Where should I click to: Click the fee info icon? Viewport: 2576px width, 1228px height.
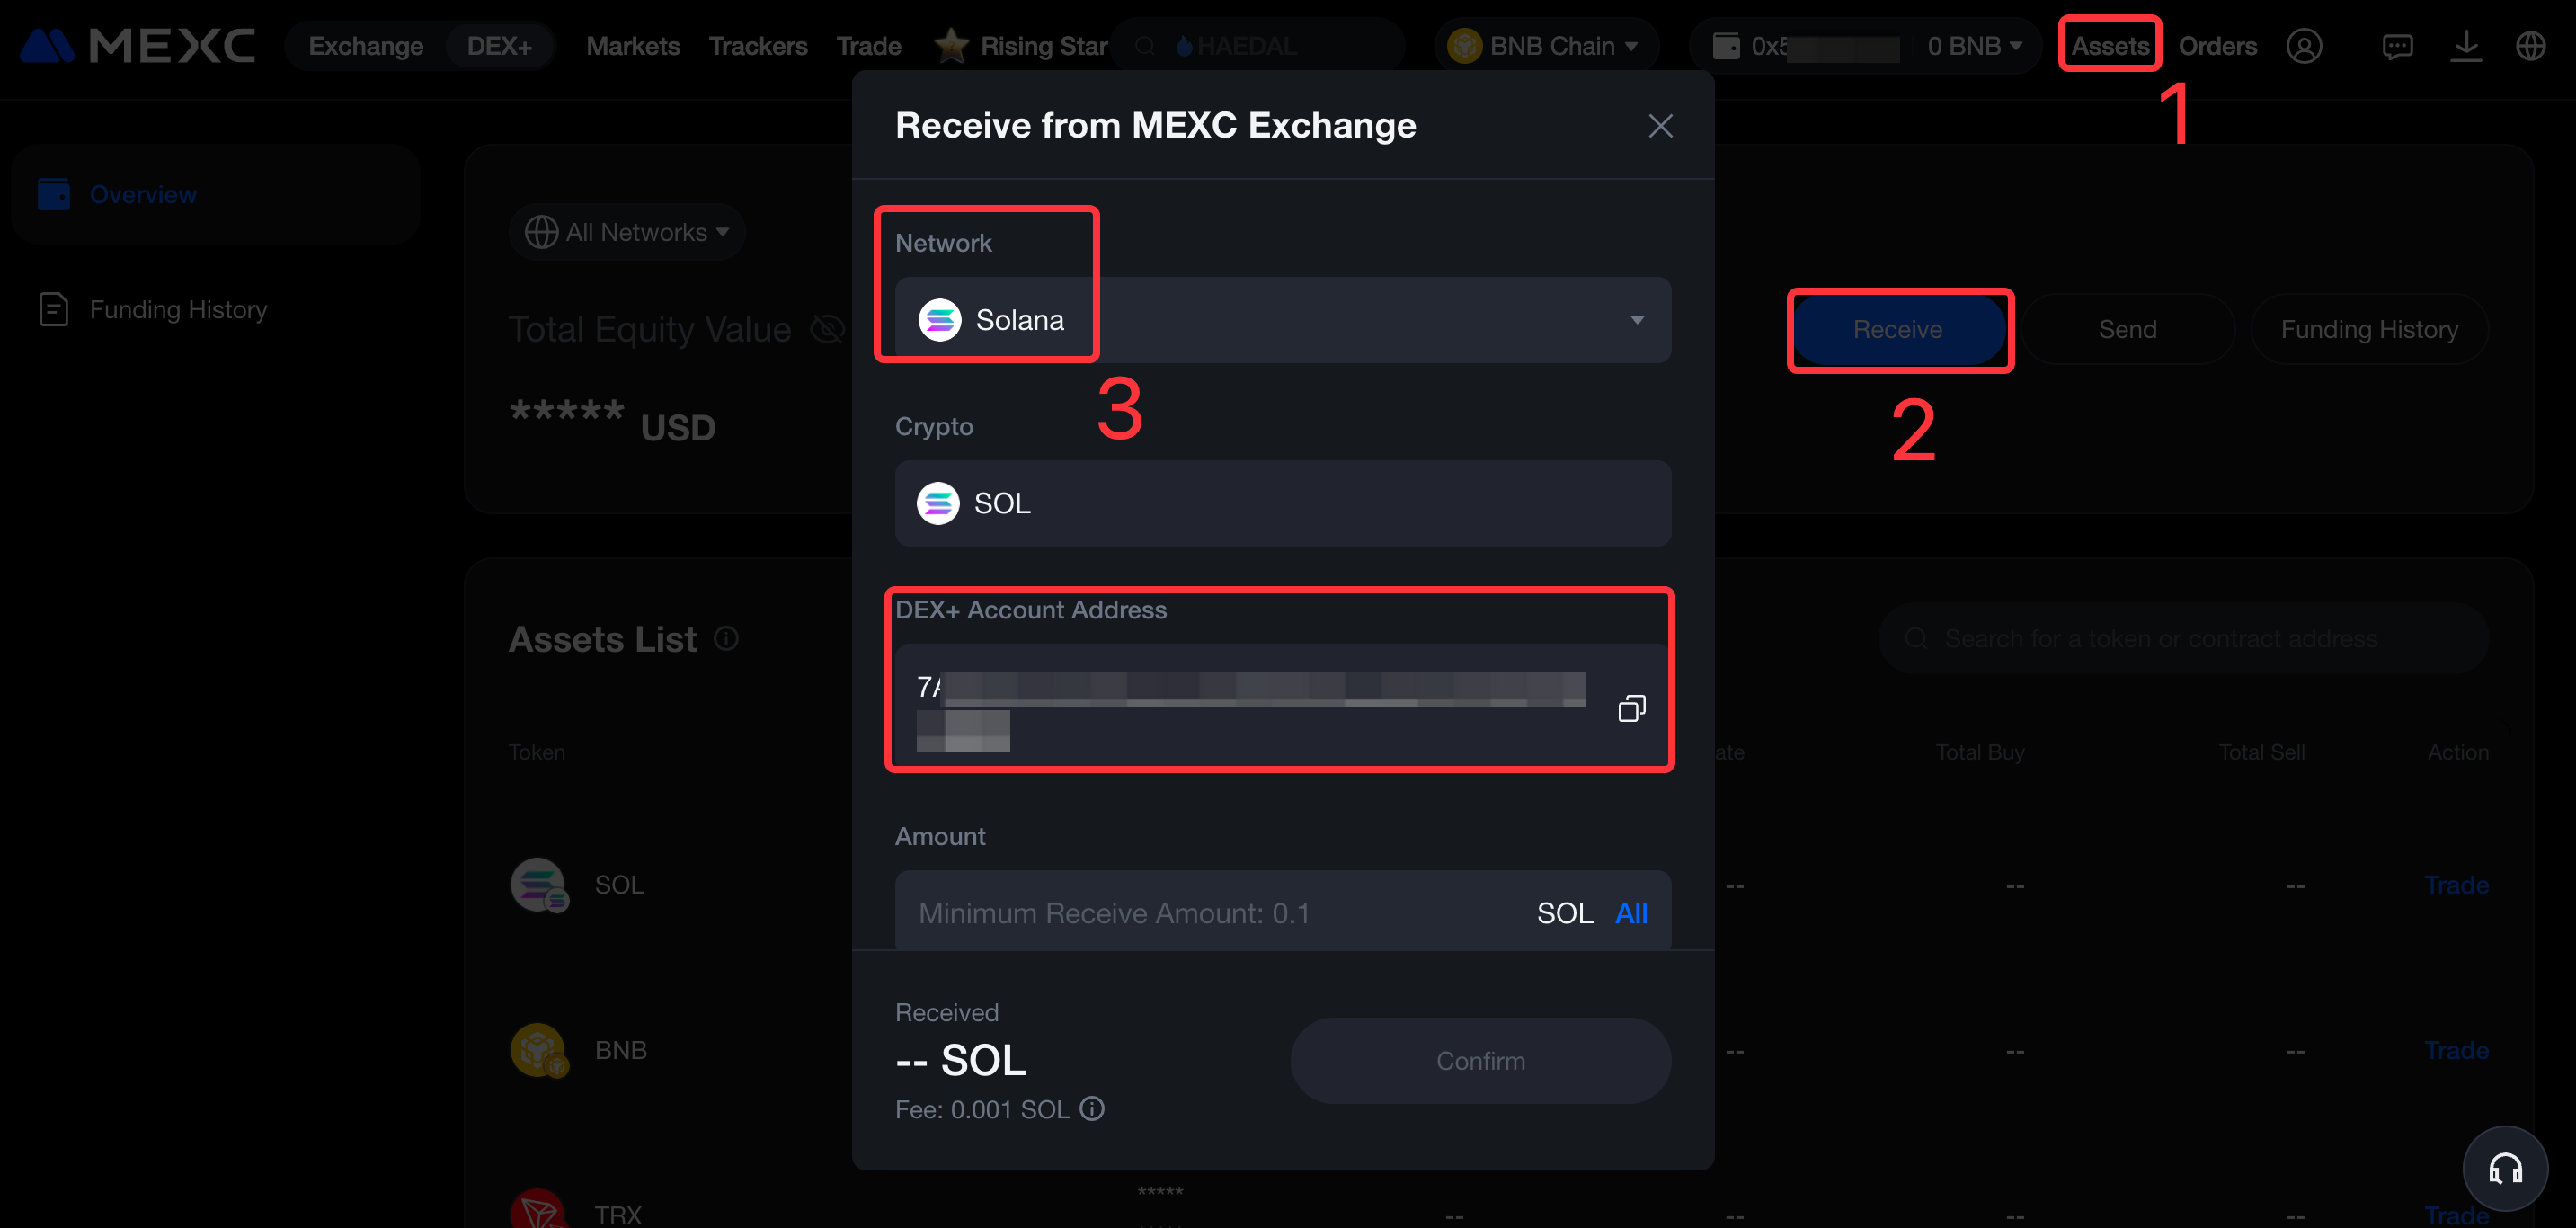[x=1092, y=1108]
